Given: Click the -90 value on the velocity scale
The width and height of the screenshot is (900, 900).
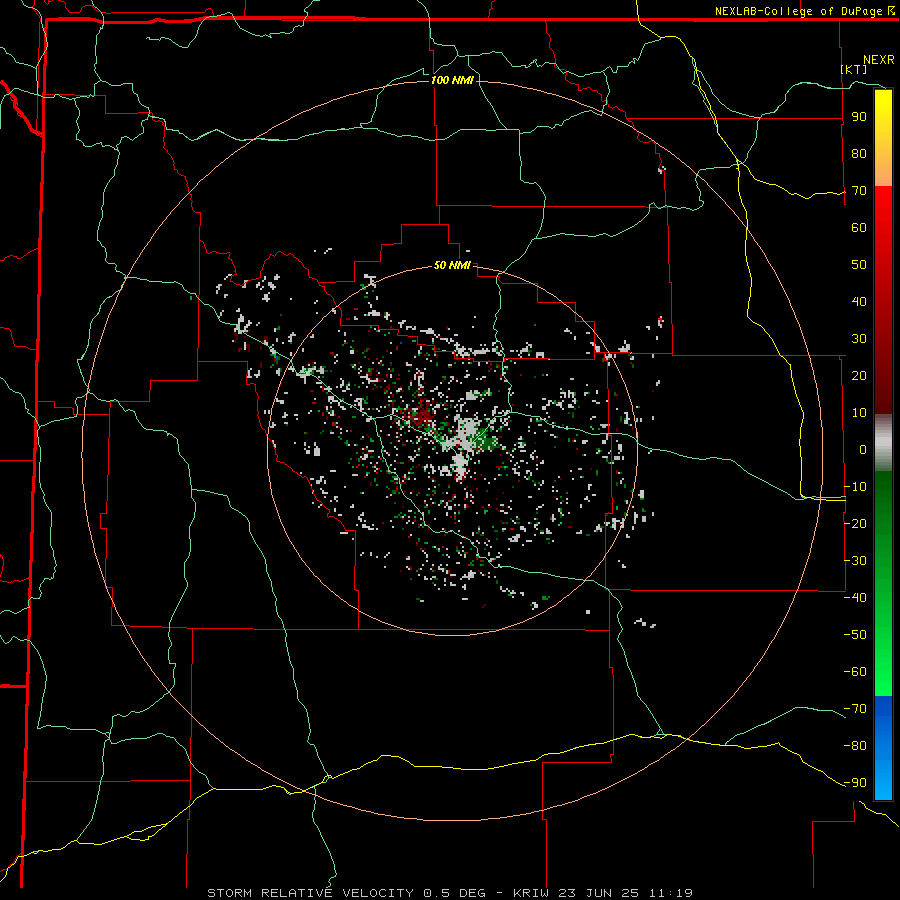Looking at the screenshot, I should [x=855, y=783].
